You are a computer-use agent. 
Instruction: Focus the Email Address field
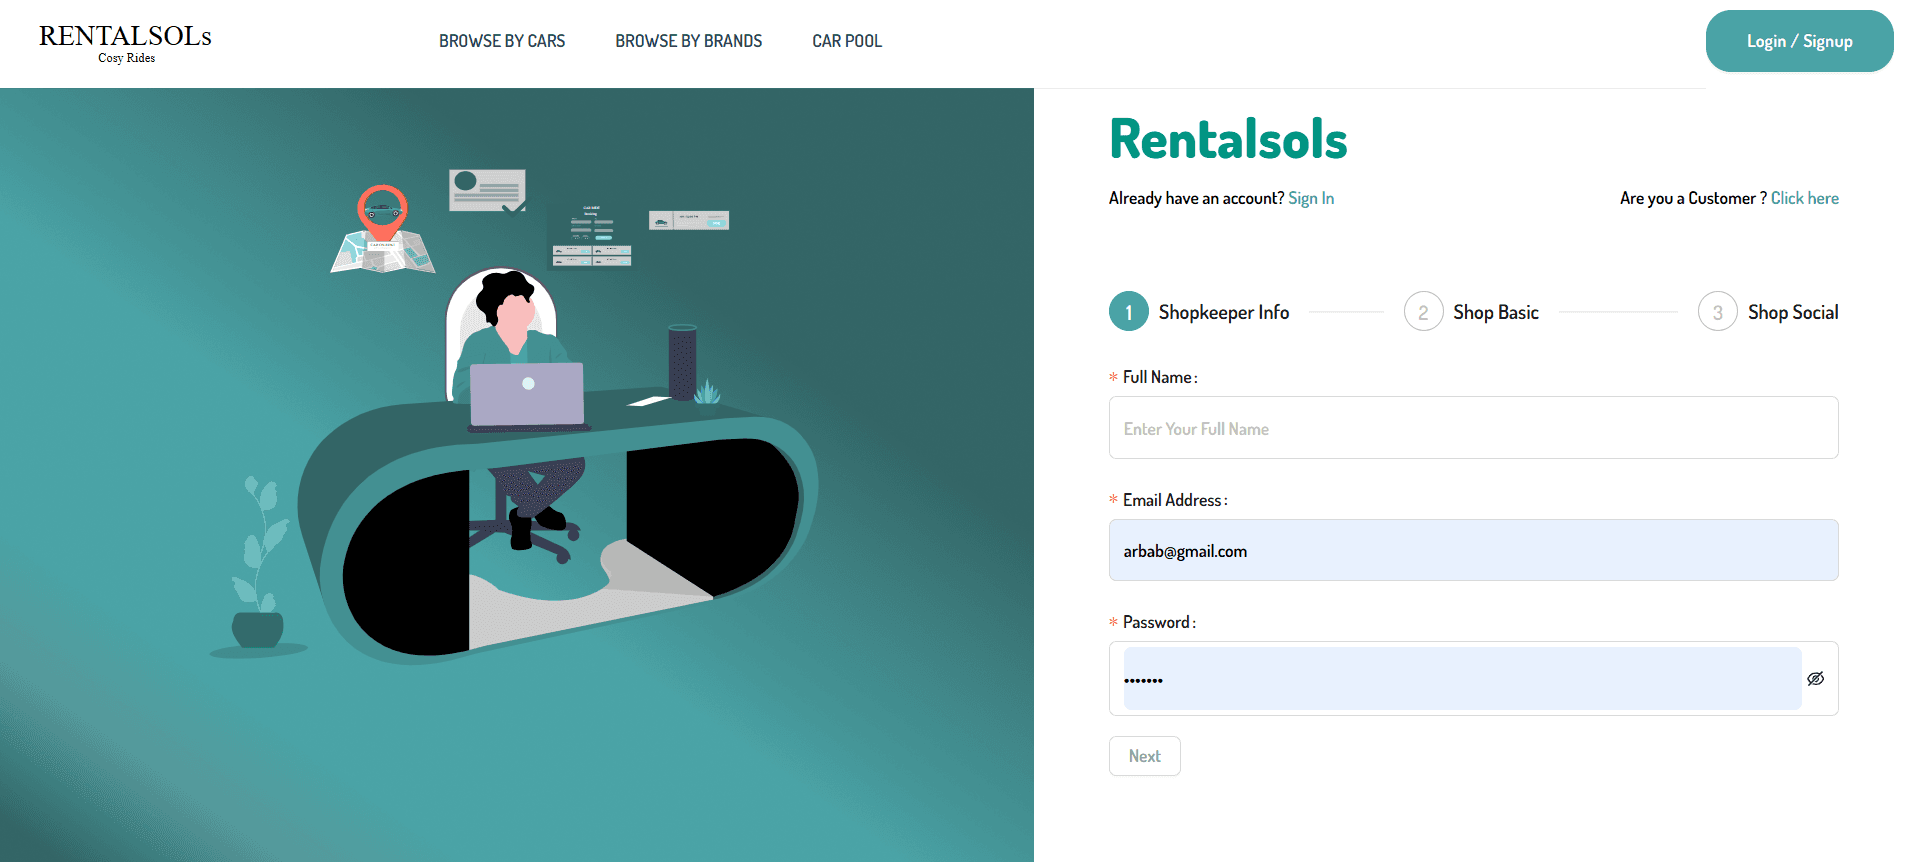pos(1473,550)
